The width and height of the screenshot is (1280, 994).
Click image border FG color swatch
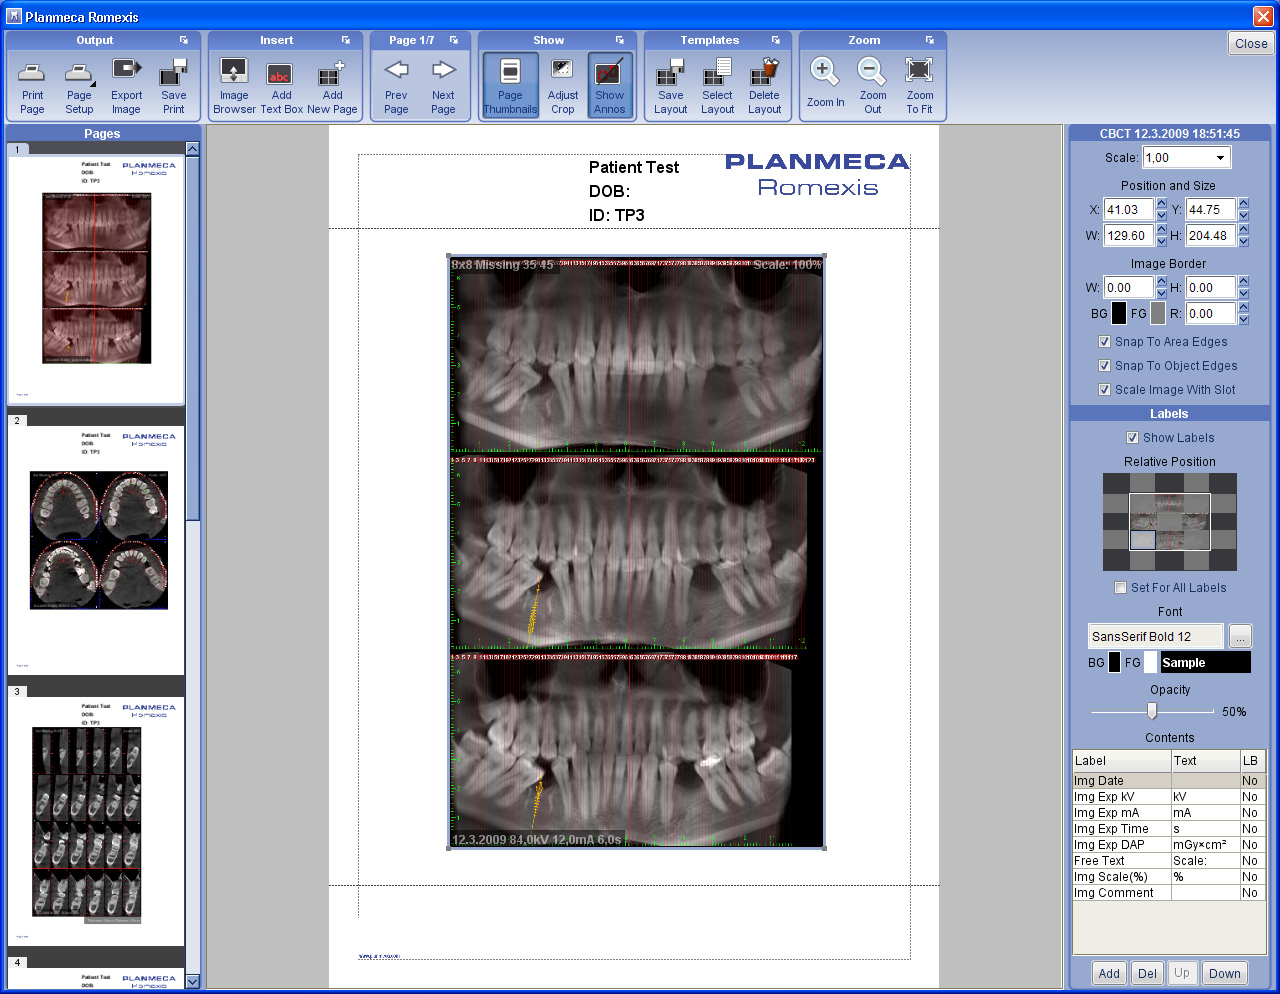(x=1158, y=313)
